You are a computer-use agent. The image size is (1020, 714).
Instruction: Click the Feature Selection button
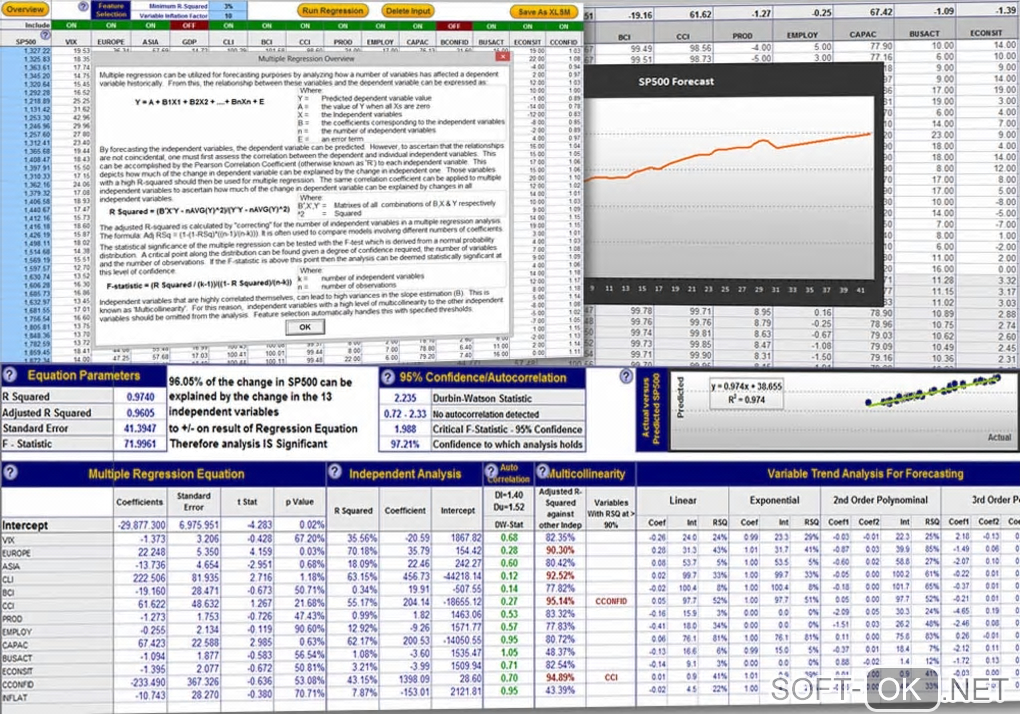coord(111,10)
